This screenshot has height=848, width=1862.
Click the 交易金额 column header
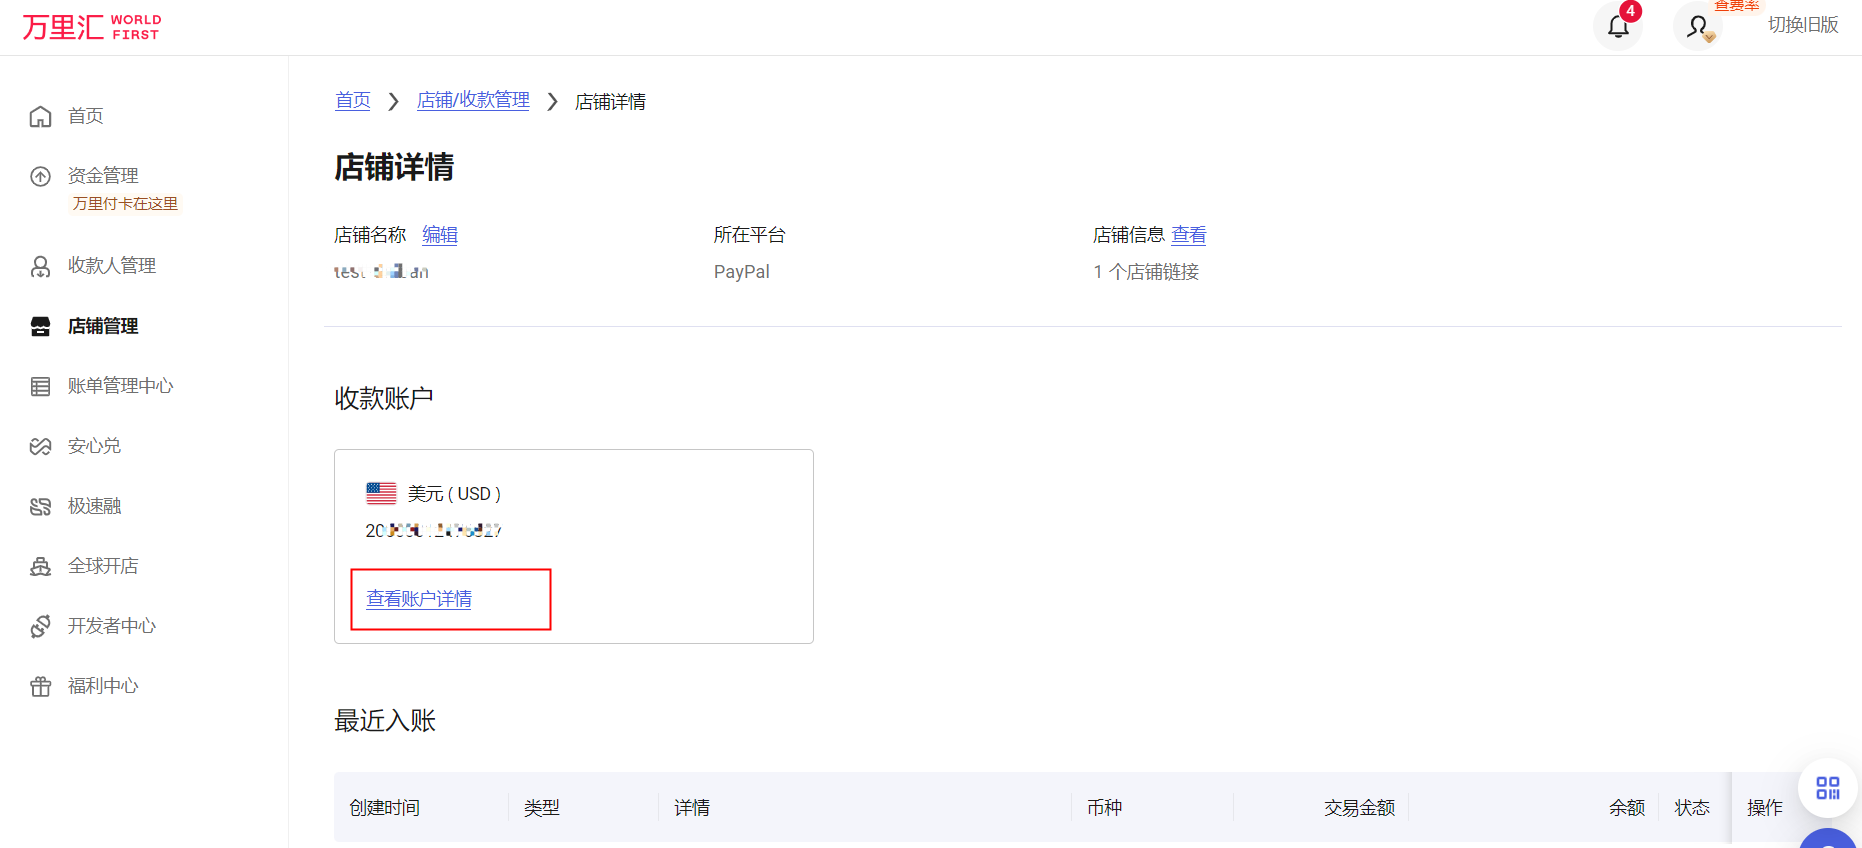click(1359, 808)
